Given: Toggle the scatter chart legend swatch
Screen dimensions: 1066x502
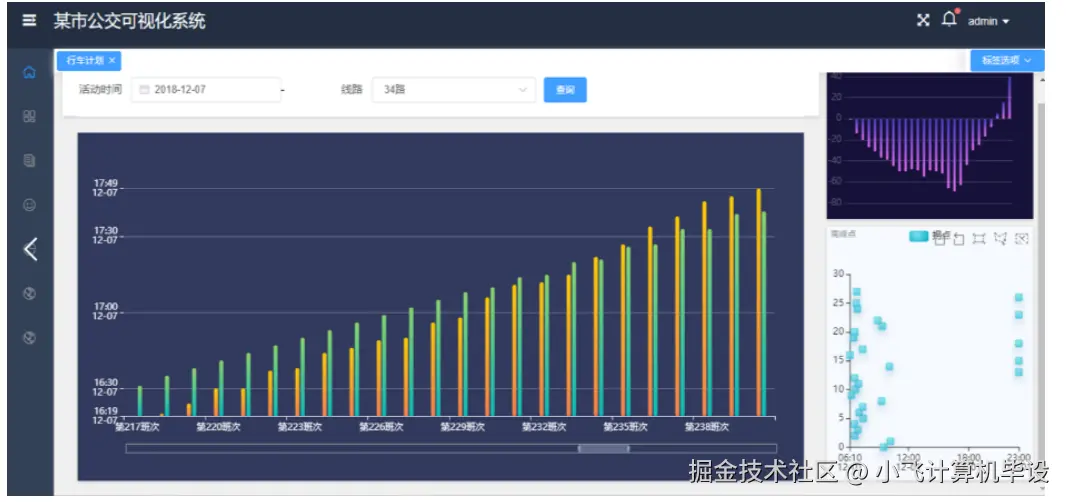Looking at the screenshot, I should point(918,236).
